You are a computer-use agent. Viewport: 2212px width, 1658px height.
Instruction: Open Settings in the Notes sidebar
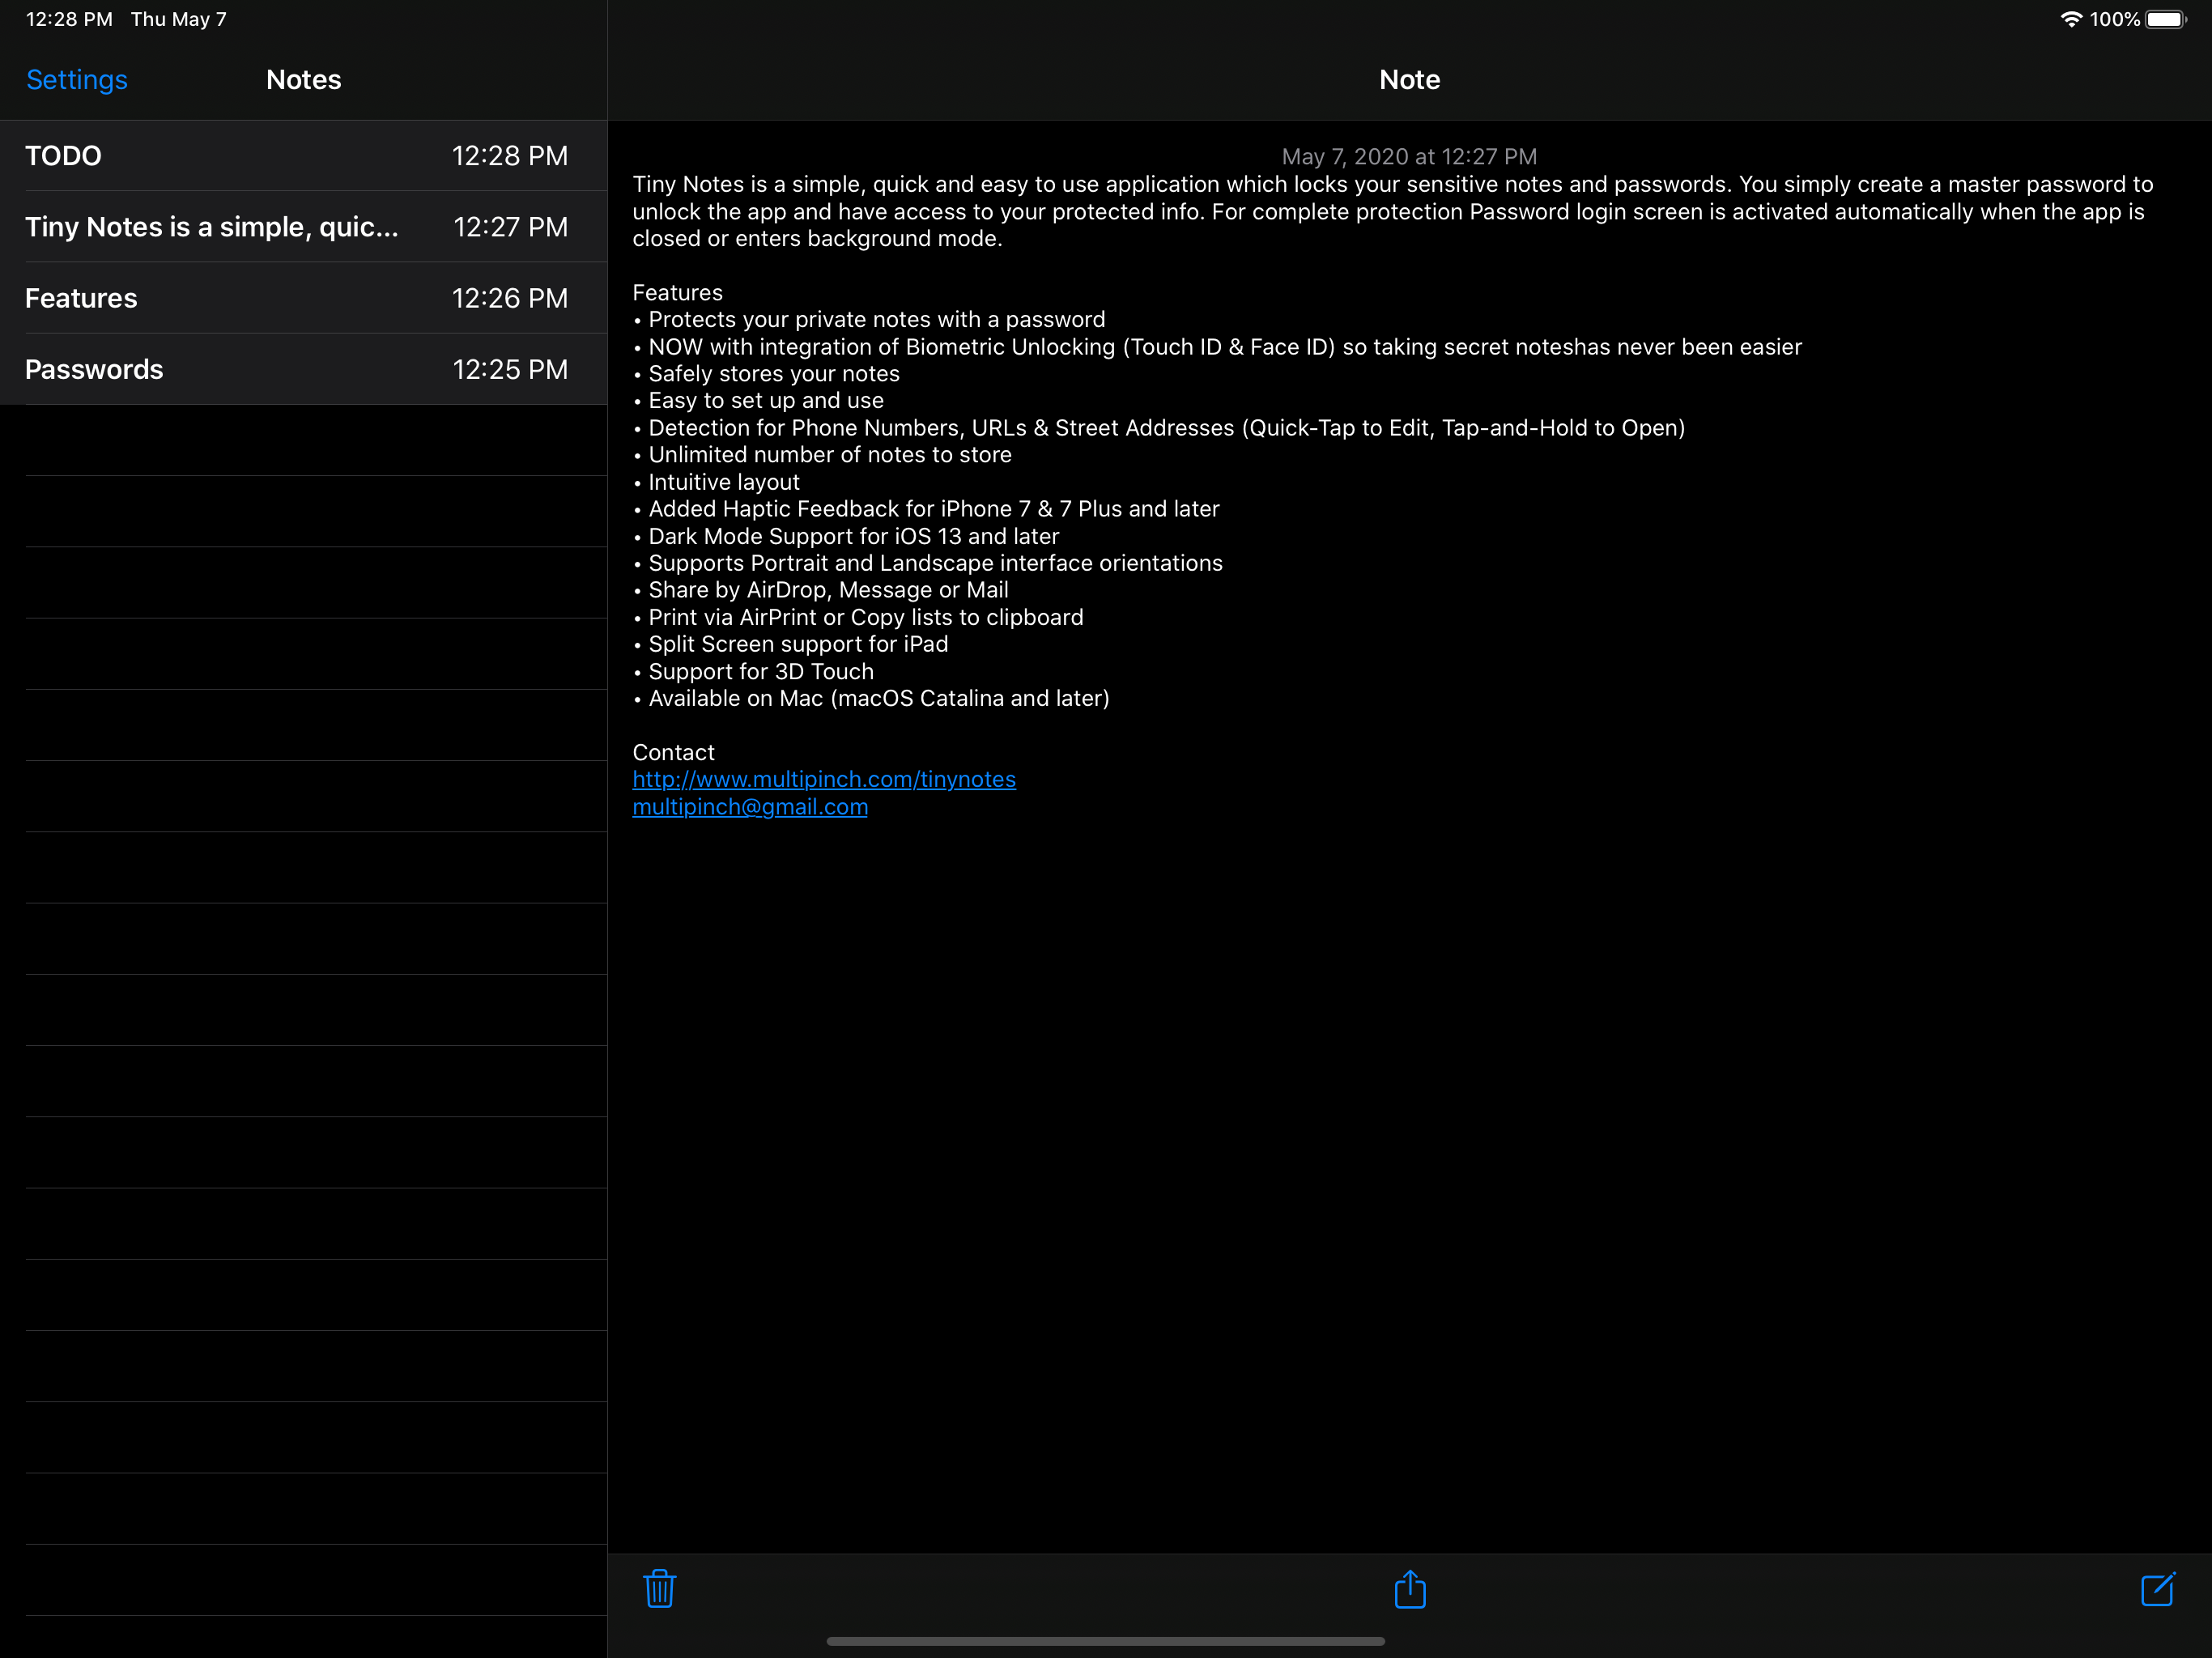pyautogui.click(x=77, y=80)
